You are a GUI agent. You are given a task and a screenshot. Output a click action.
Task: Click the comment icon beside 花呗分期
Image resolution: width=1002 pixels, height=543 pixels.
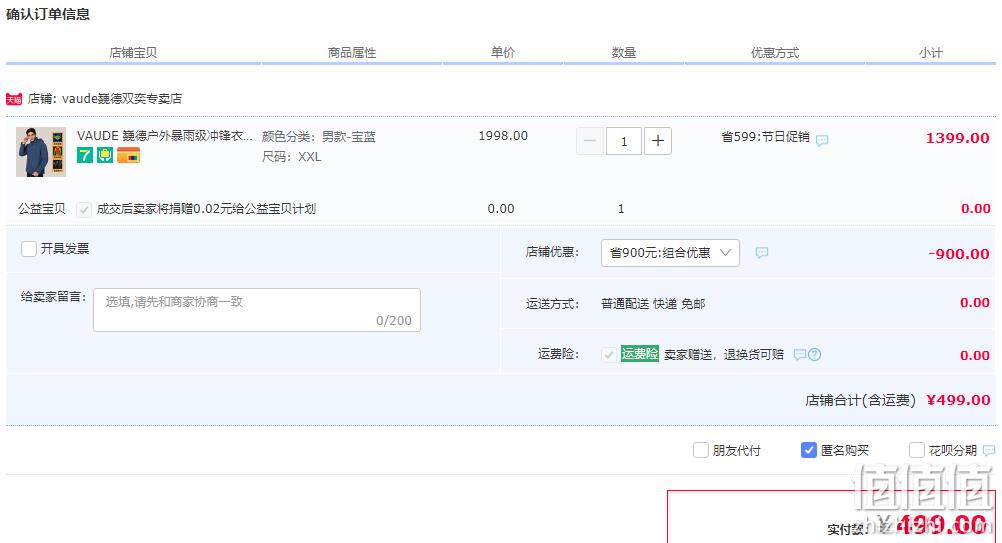click(x=989, y=450)
